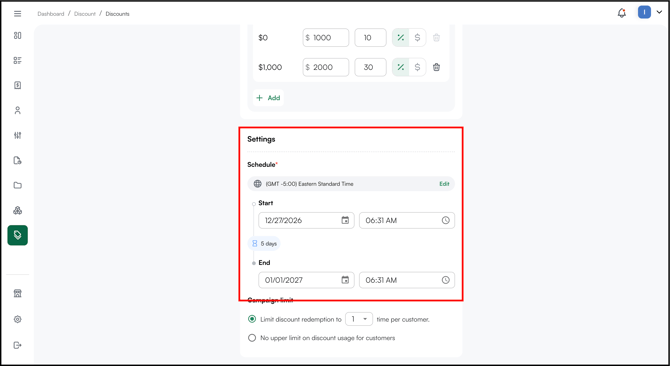Select No upper limit on discount usage

pyautogui.click(x=252, y=338)
